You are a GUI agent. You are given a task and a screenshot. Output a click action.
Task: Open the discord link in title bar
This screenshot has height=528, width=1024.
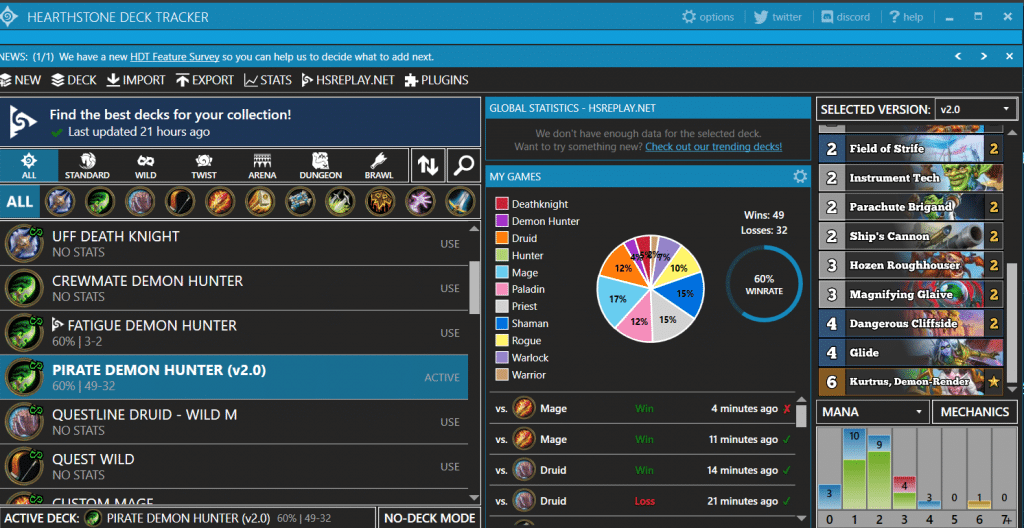click(845, 17)
